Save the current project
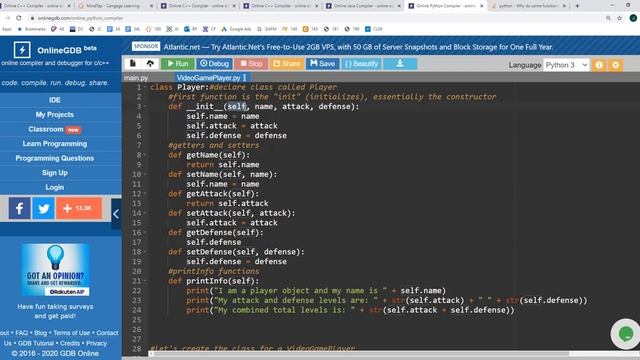Image resolution: width=640 pixels, height=360 pixels. pos(322,64)
